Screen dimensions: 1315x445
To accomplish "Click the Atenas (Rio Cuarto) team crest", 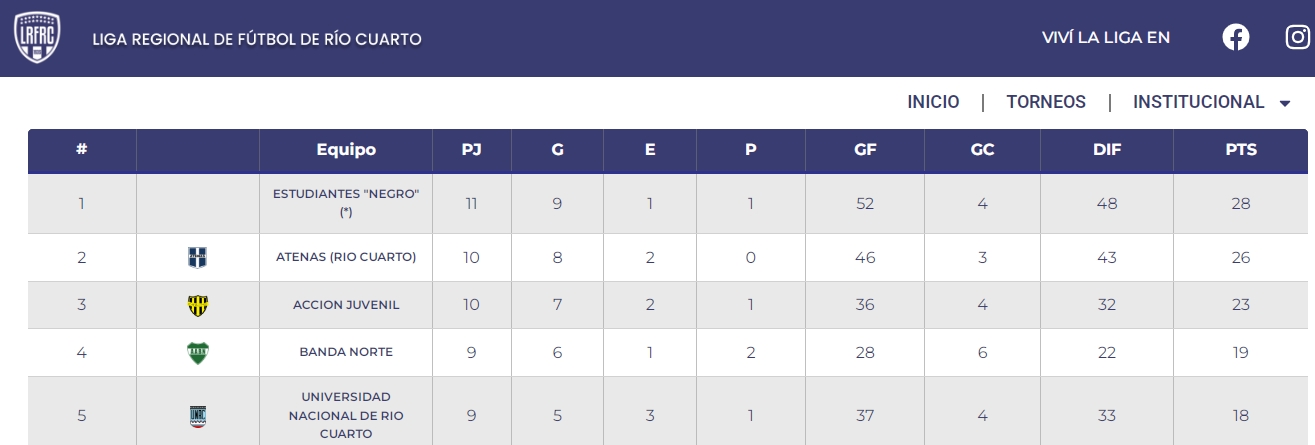I will click(198, 258).
